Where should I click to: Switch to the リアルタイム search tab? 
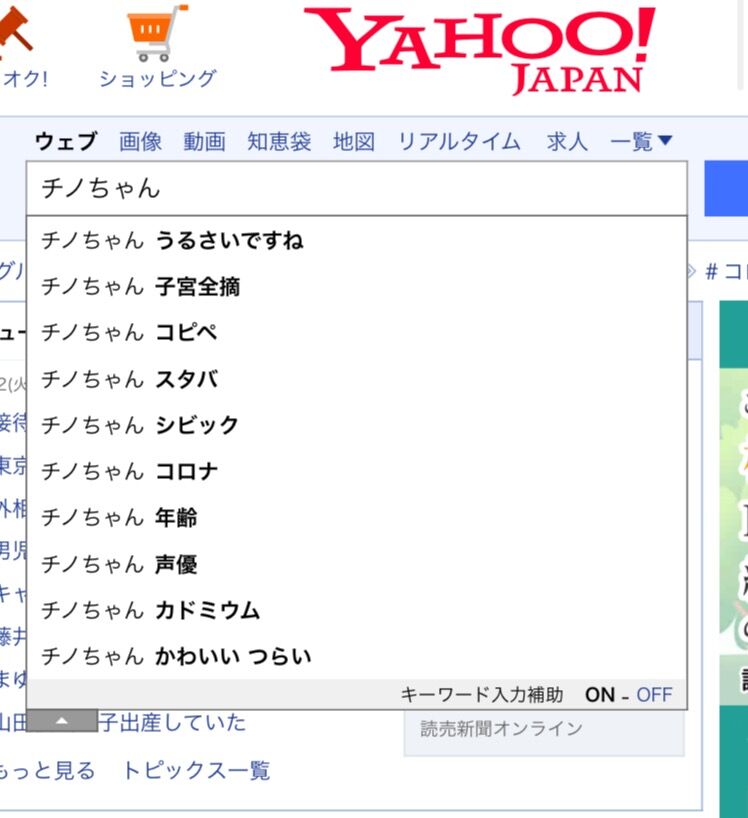tap(460, 141)
